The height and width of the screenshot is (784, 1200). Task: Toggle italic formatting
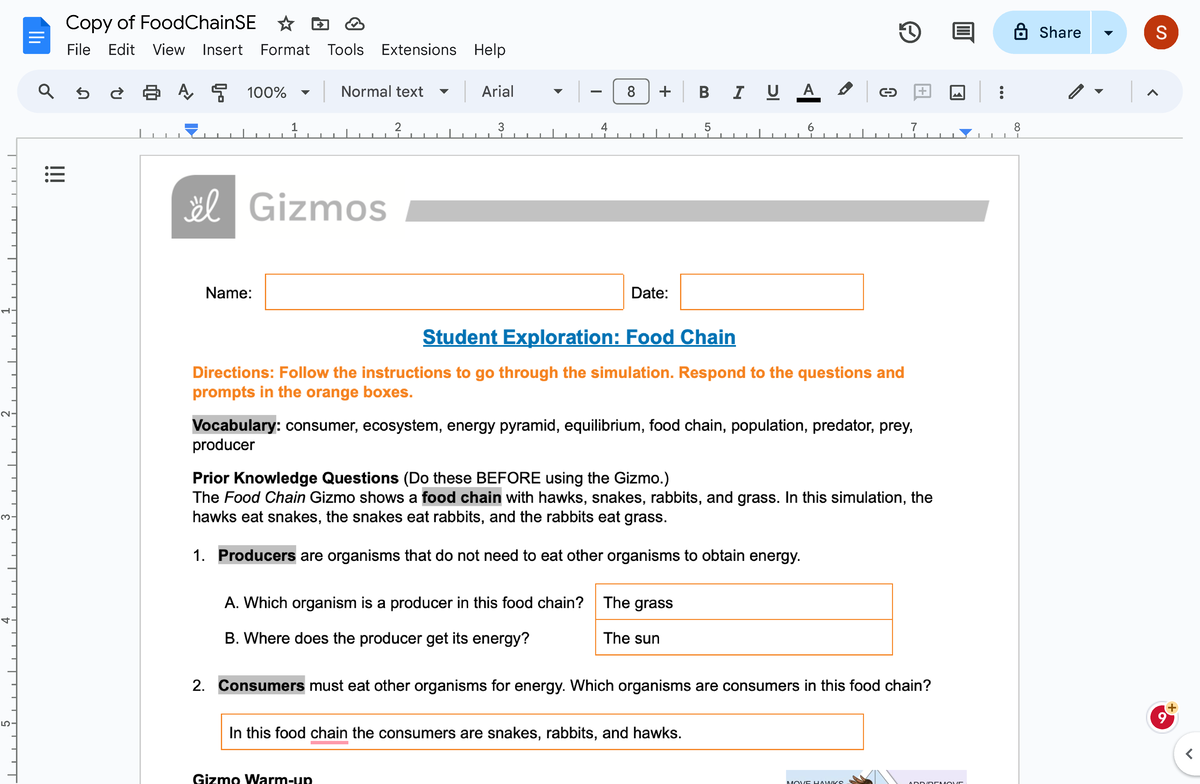tap(737, 91)
